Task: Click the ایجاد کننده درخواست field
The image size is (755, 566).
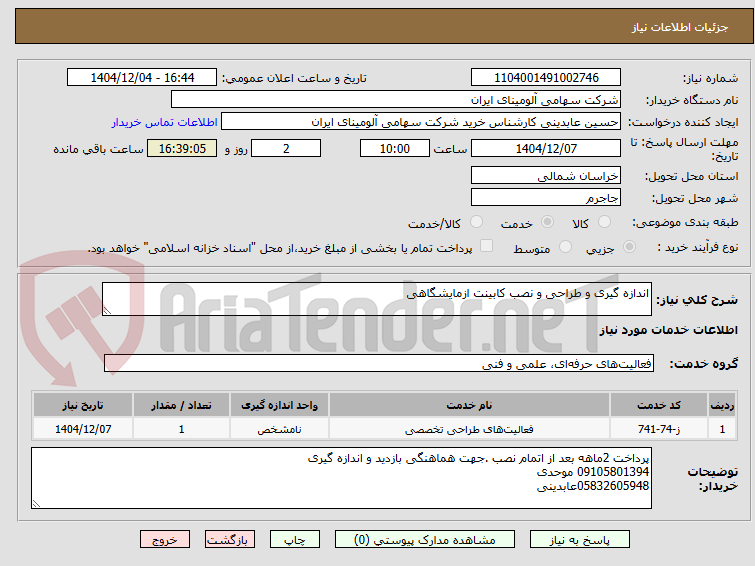Action: (x=421, y=122)
